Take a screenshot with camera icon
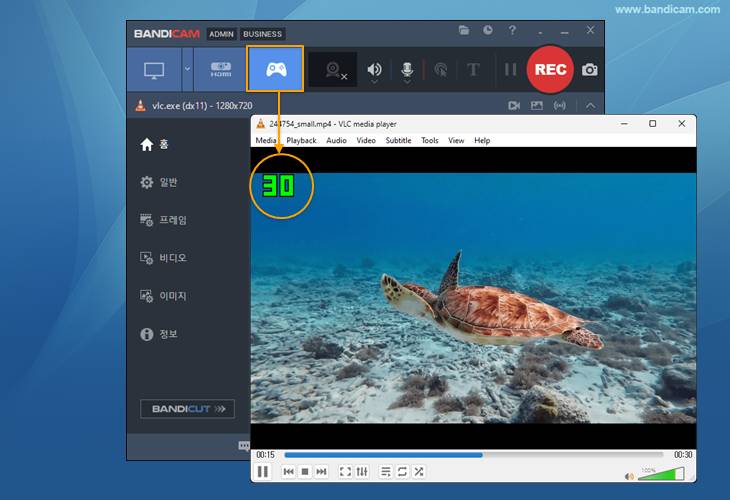This screenshot has width=730, height=500. click(x=590, y=70)
